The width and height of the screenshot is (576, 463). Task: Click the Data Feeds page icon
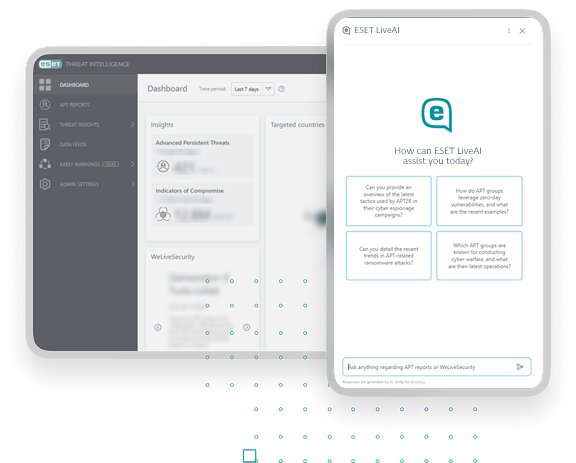click(x=45, y=144)
